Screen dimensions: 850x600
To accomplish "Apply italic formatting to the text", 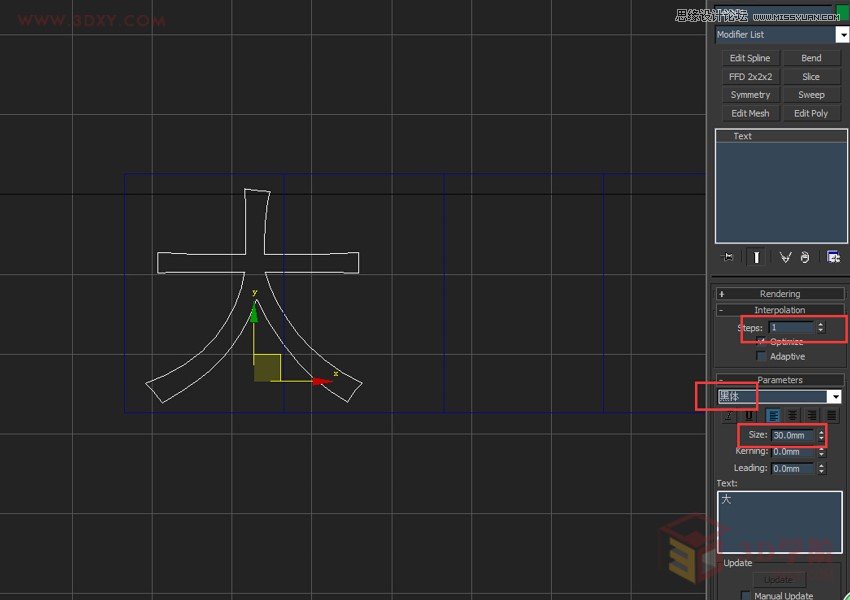I will pos(728,415).
